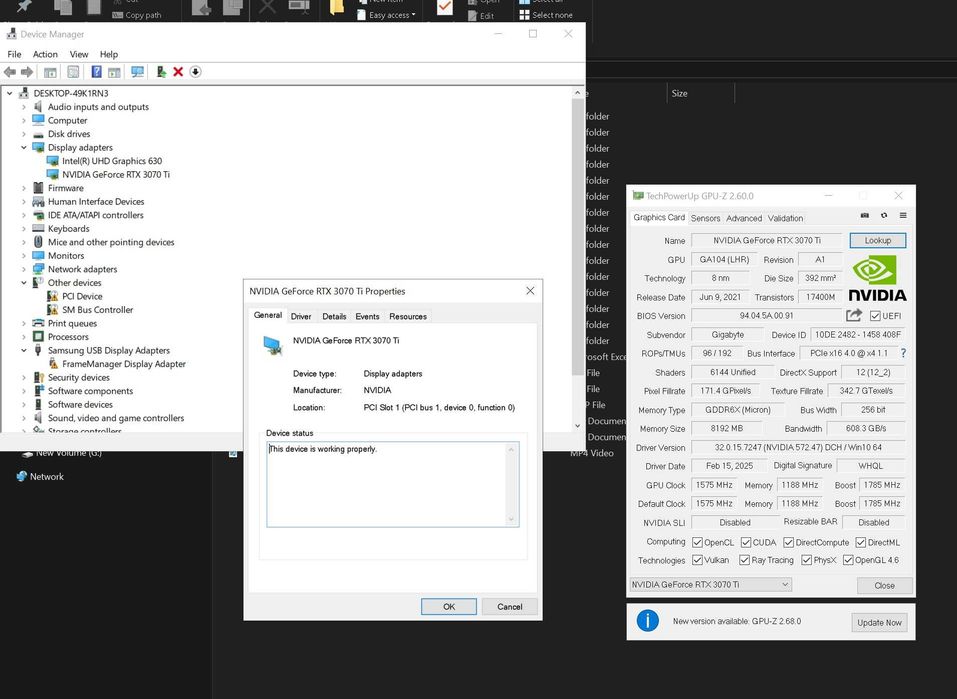
Task: Click the Bus Interface question mark
Action: point(904,353)
